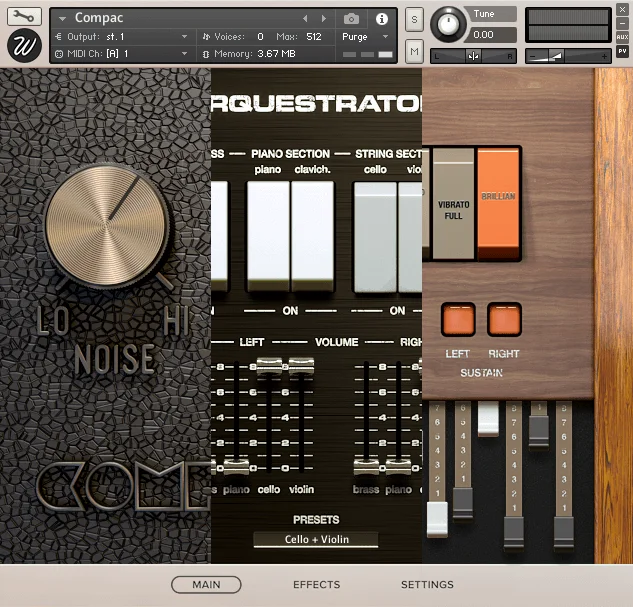Viewport: 633px width, 607px height.
Task: Toggle the AUX button
Action: point(622,37)
